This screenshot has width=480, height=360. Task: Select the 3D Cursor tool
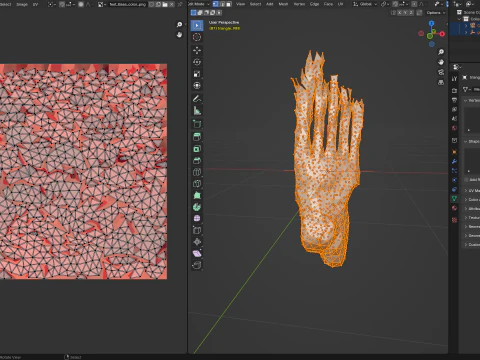coord(197,37)
